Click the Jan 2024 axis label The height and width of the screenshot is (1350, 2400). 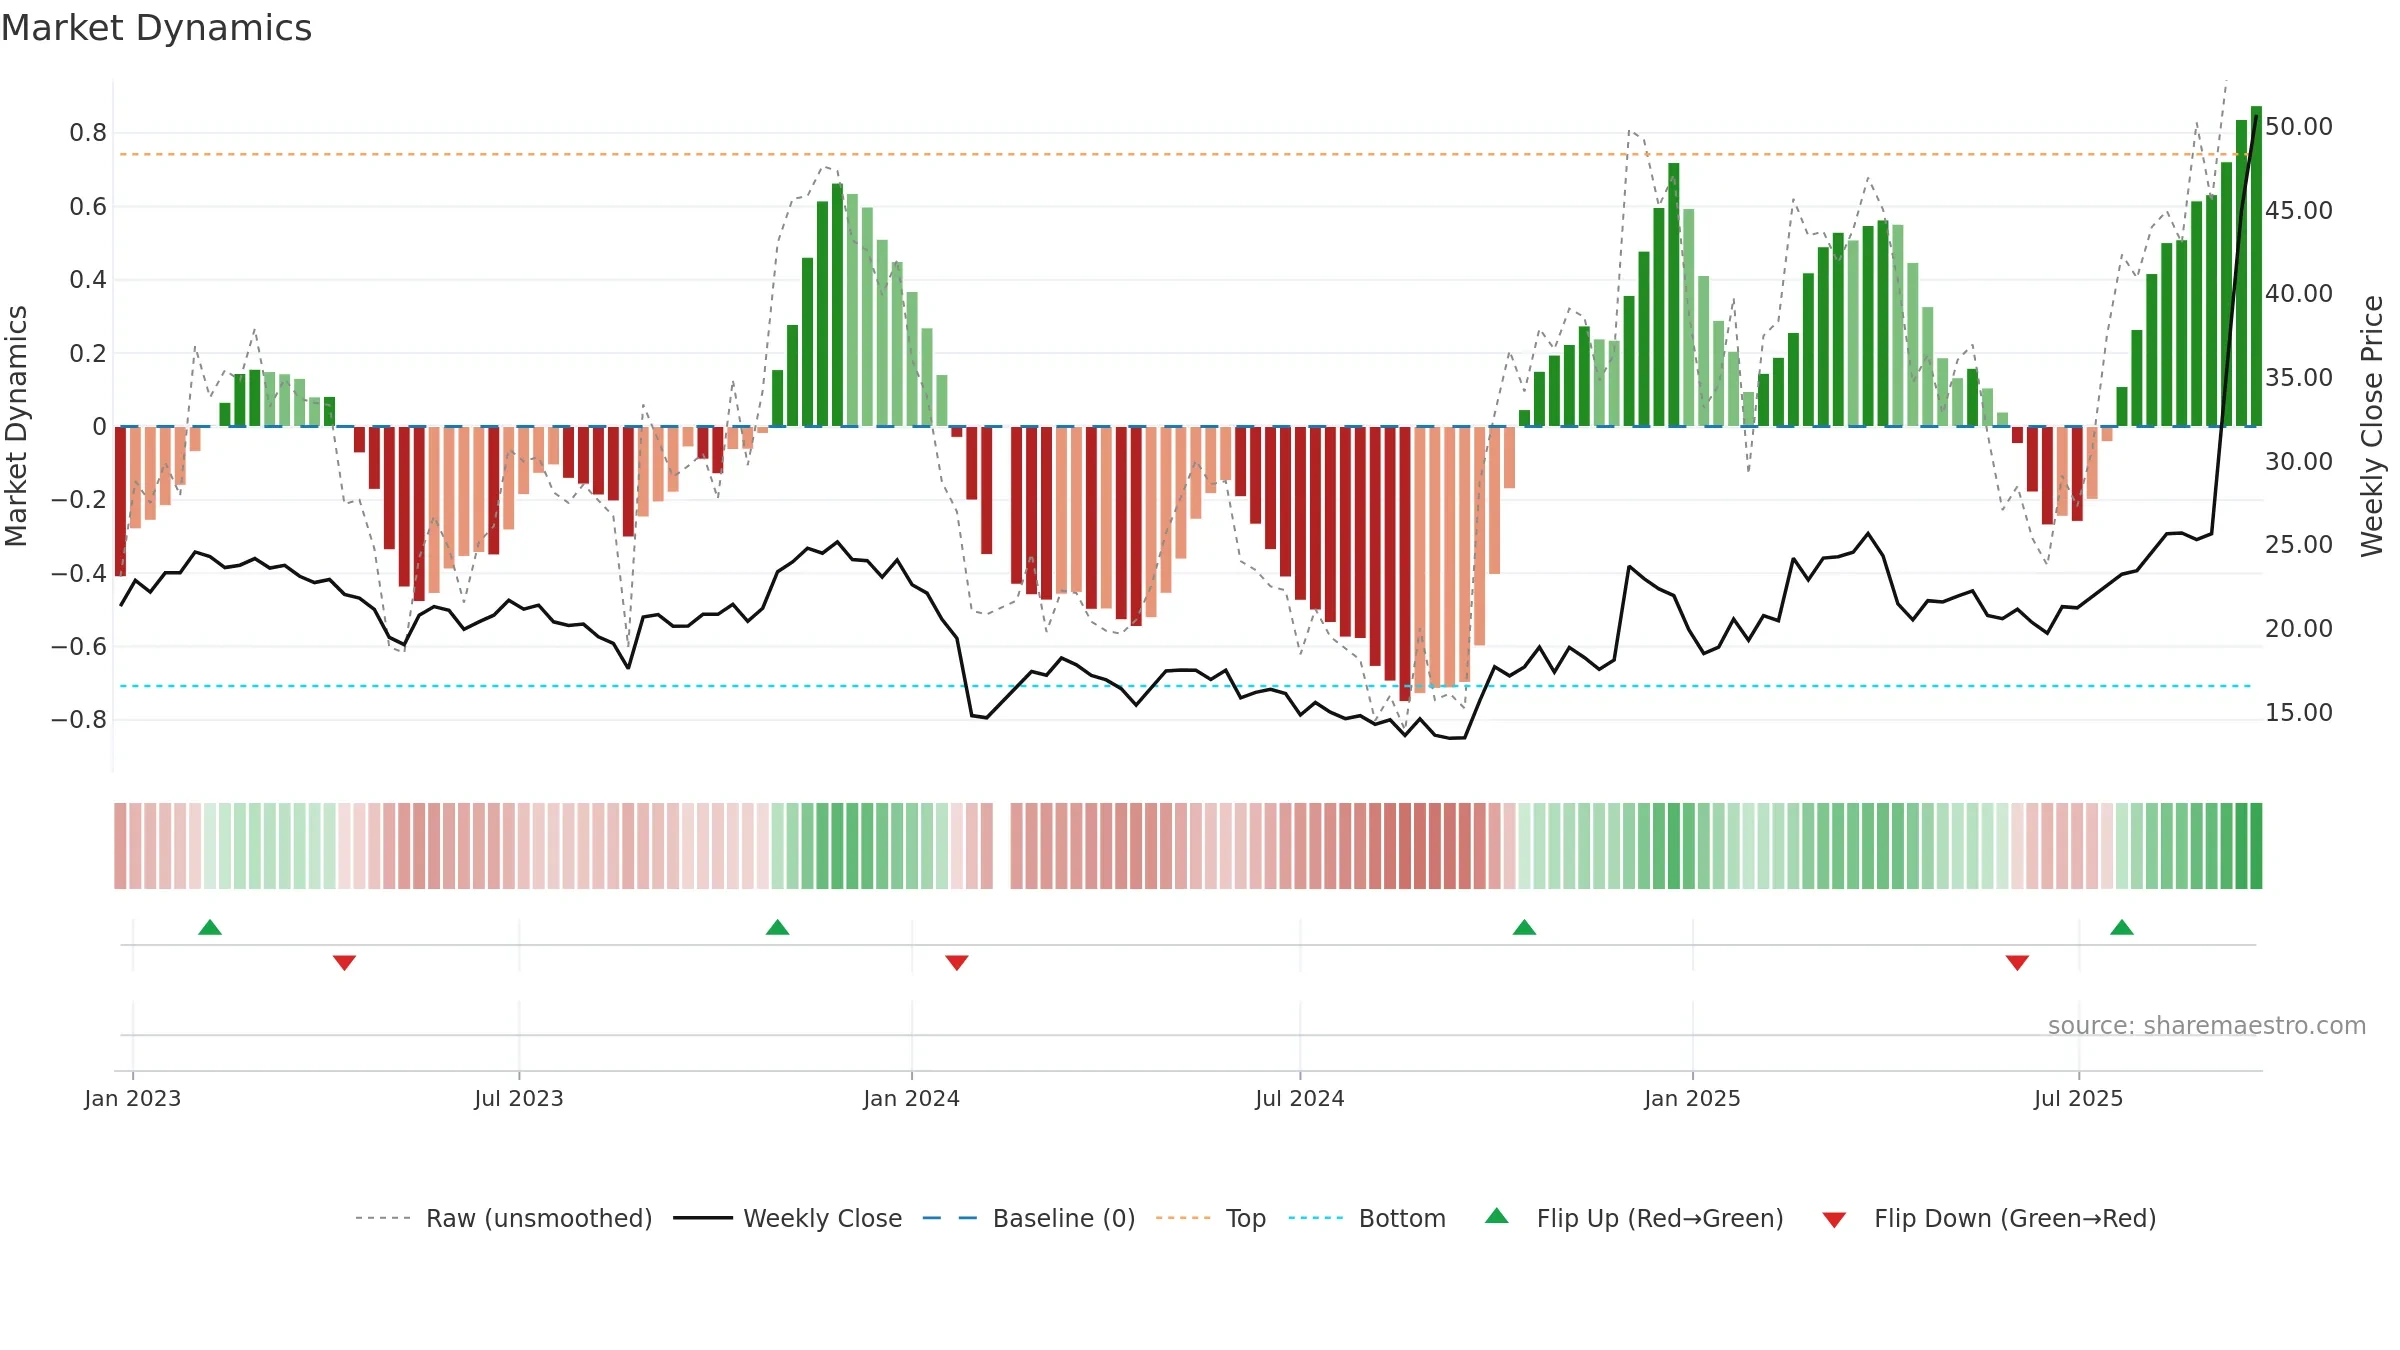912,1098
